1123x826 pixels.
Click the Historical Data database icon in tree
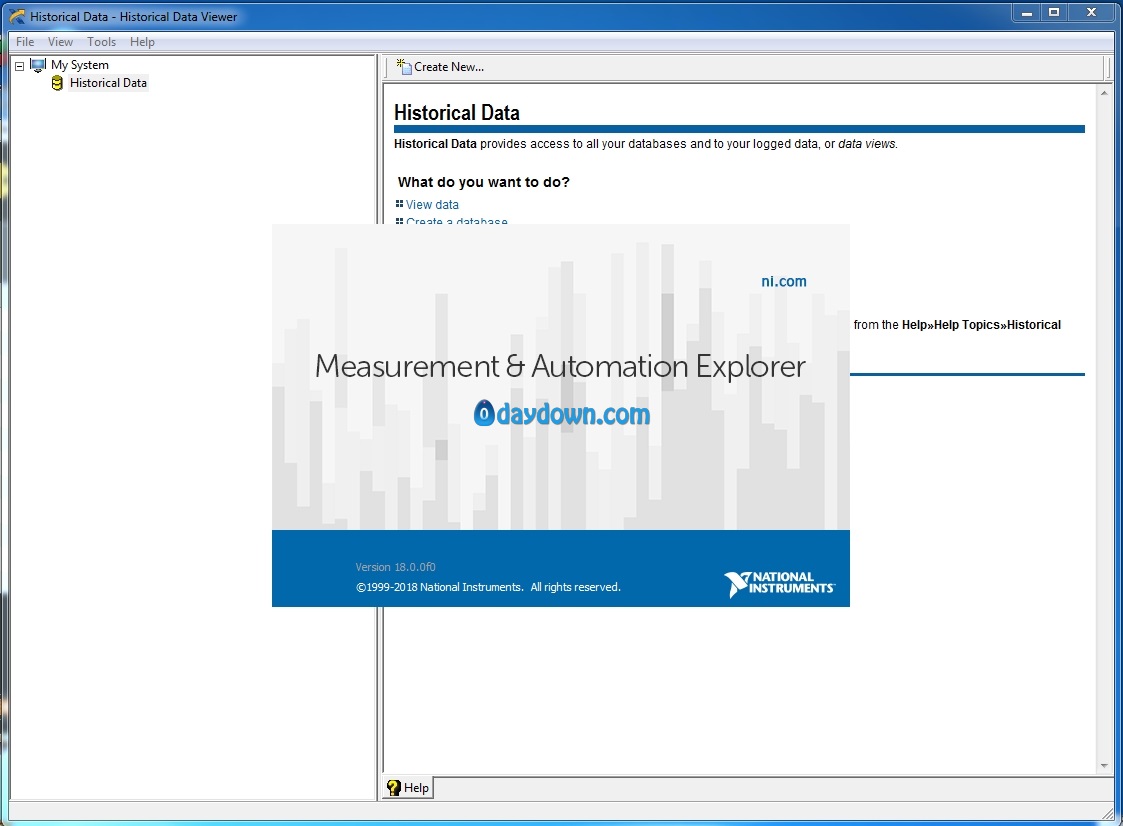click(x=57, y=83)
